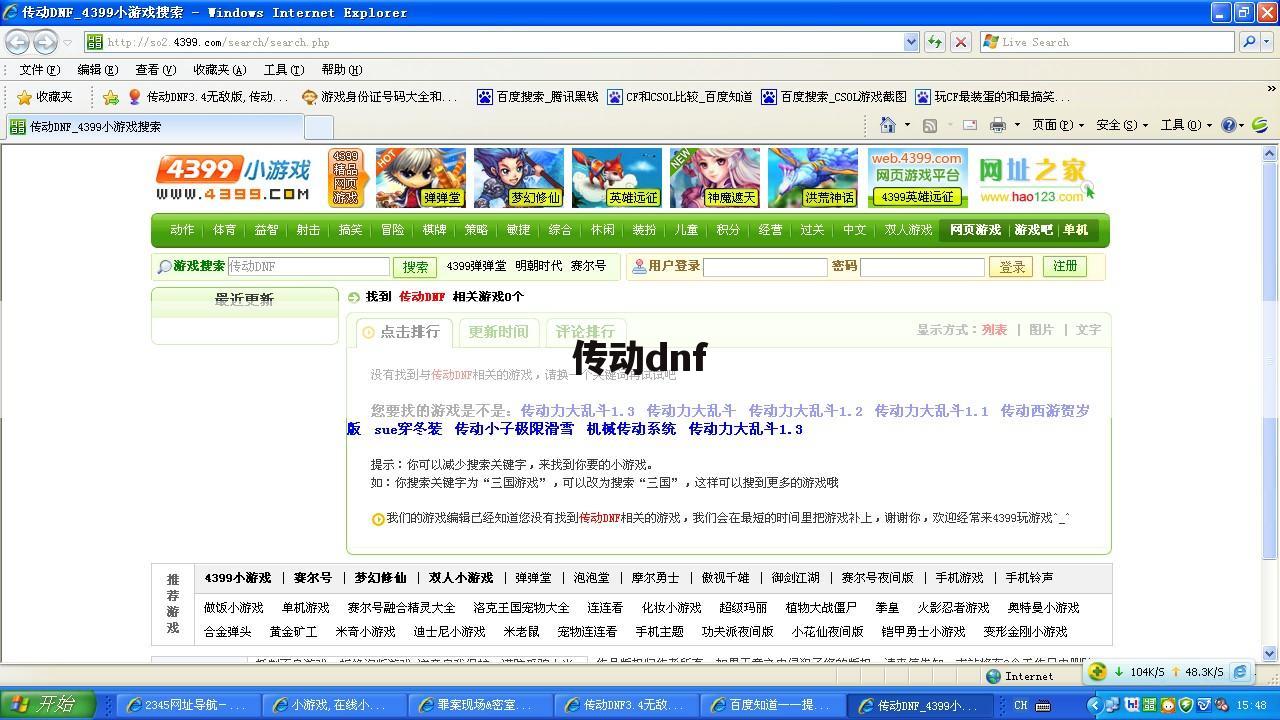The height and width of the screenshot is (720, 1280).
Task: Open the 机械传动系统 suggestion link
Action: 631,429
